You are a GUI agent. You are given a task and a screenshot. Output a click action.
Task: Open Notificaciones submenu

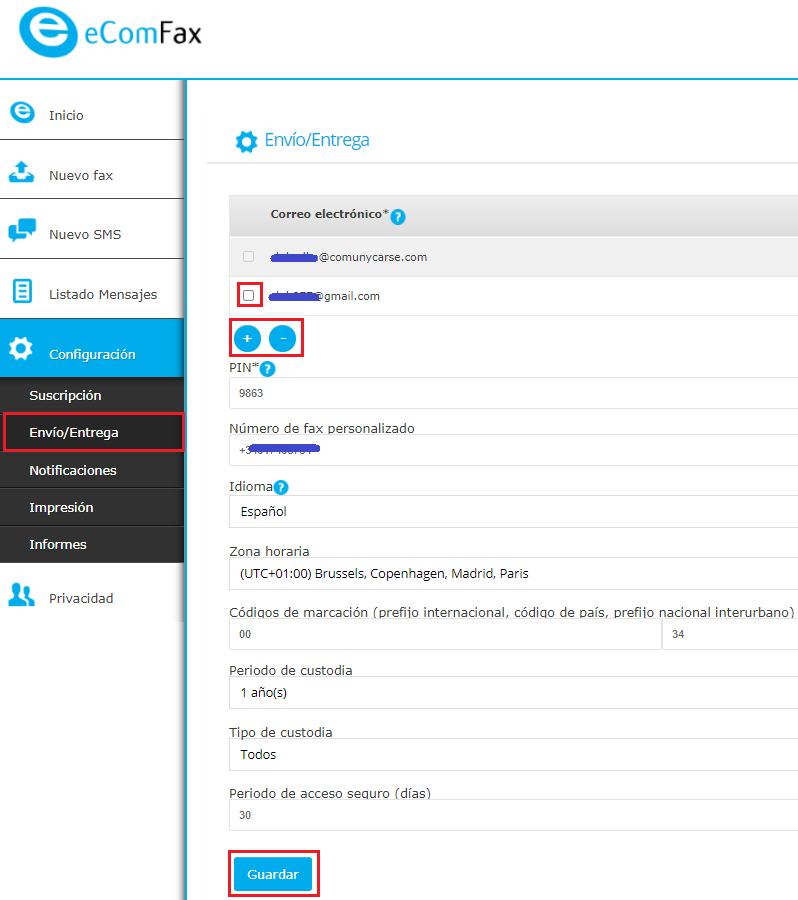click(92, 470)
